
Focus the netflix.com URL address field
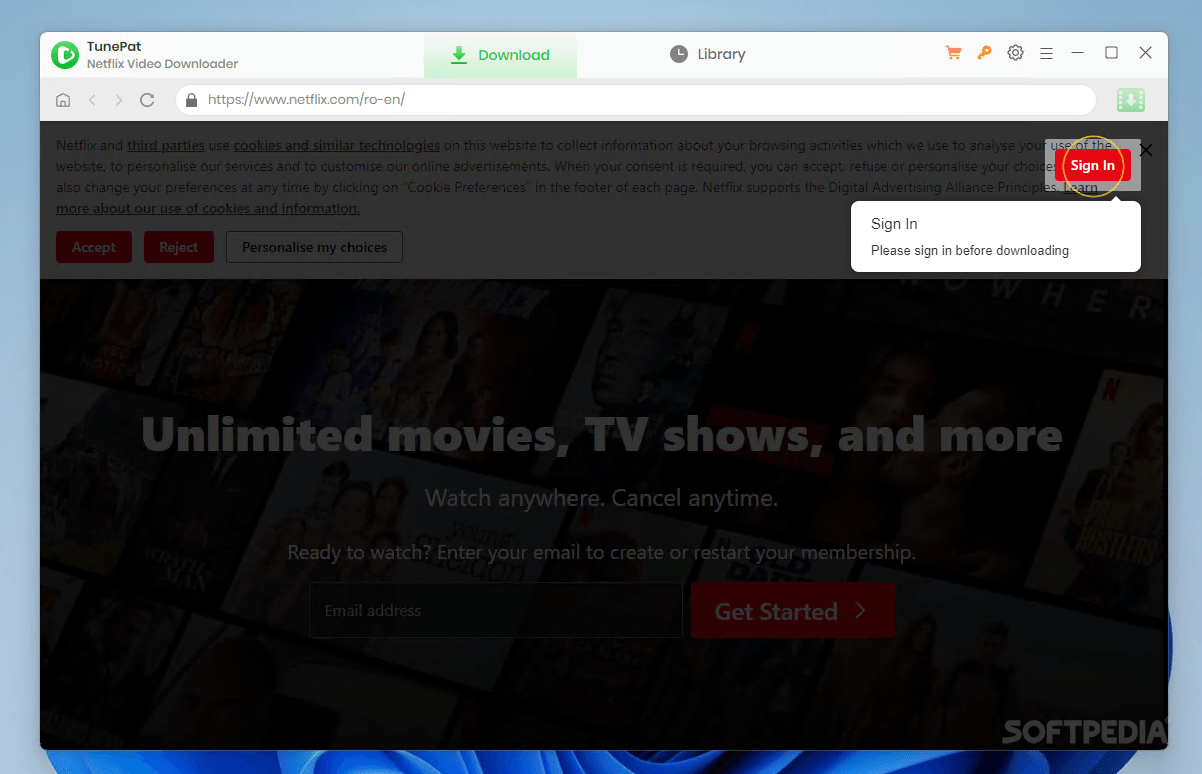pyautogui.click(x=636, y=100)
